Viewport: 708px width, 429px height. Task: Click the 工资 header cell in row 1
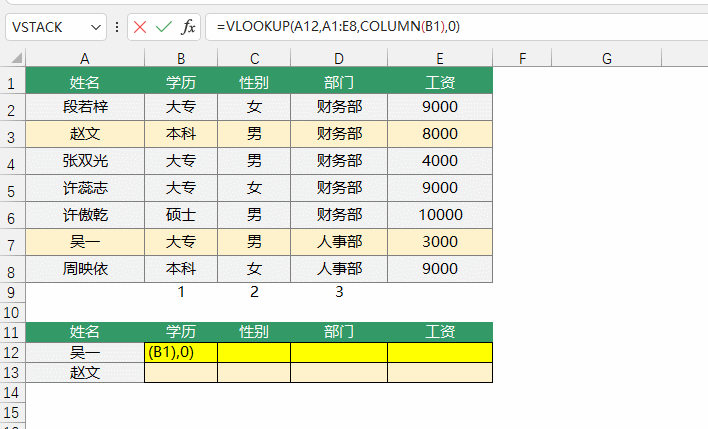pyautogui.click(x=440, y=81)
